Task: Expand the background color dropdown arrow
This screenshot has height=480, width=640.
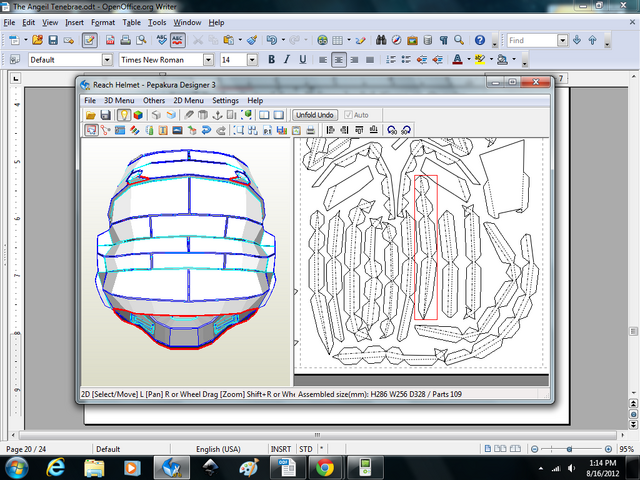Action: pos(513,60)
